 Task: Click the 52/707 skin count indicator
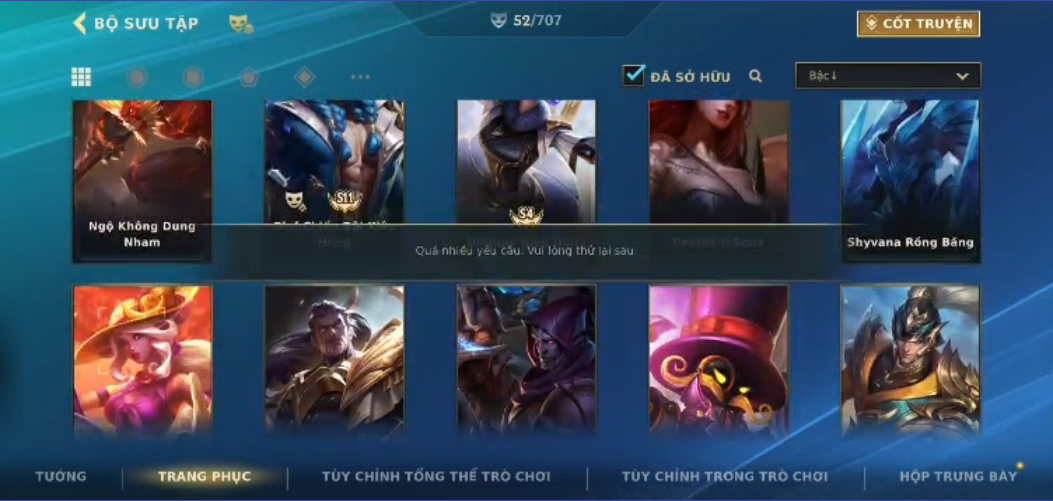click(526, 20)
